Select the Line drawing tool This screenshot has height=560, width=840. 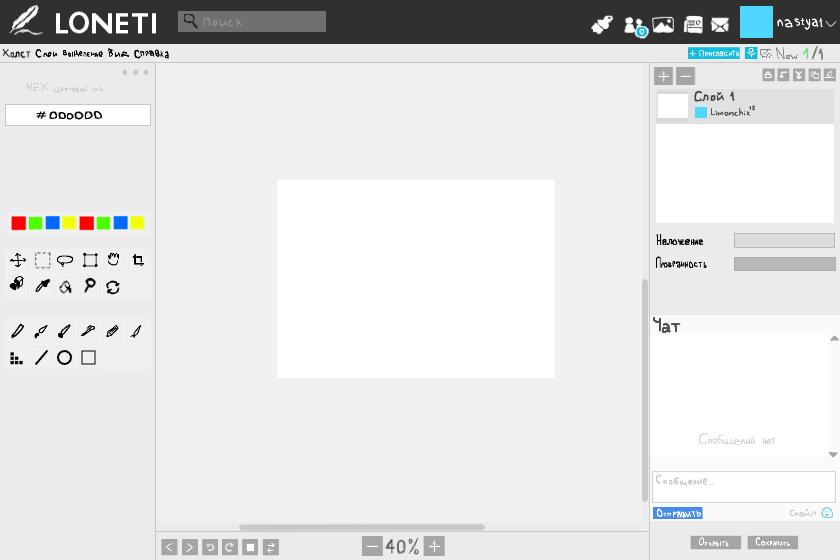(x=41, y=357)
